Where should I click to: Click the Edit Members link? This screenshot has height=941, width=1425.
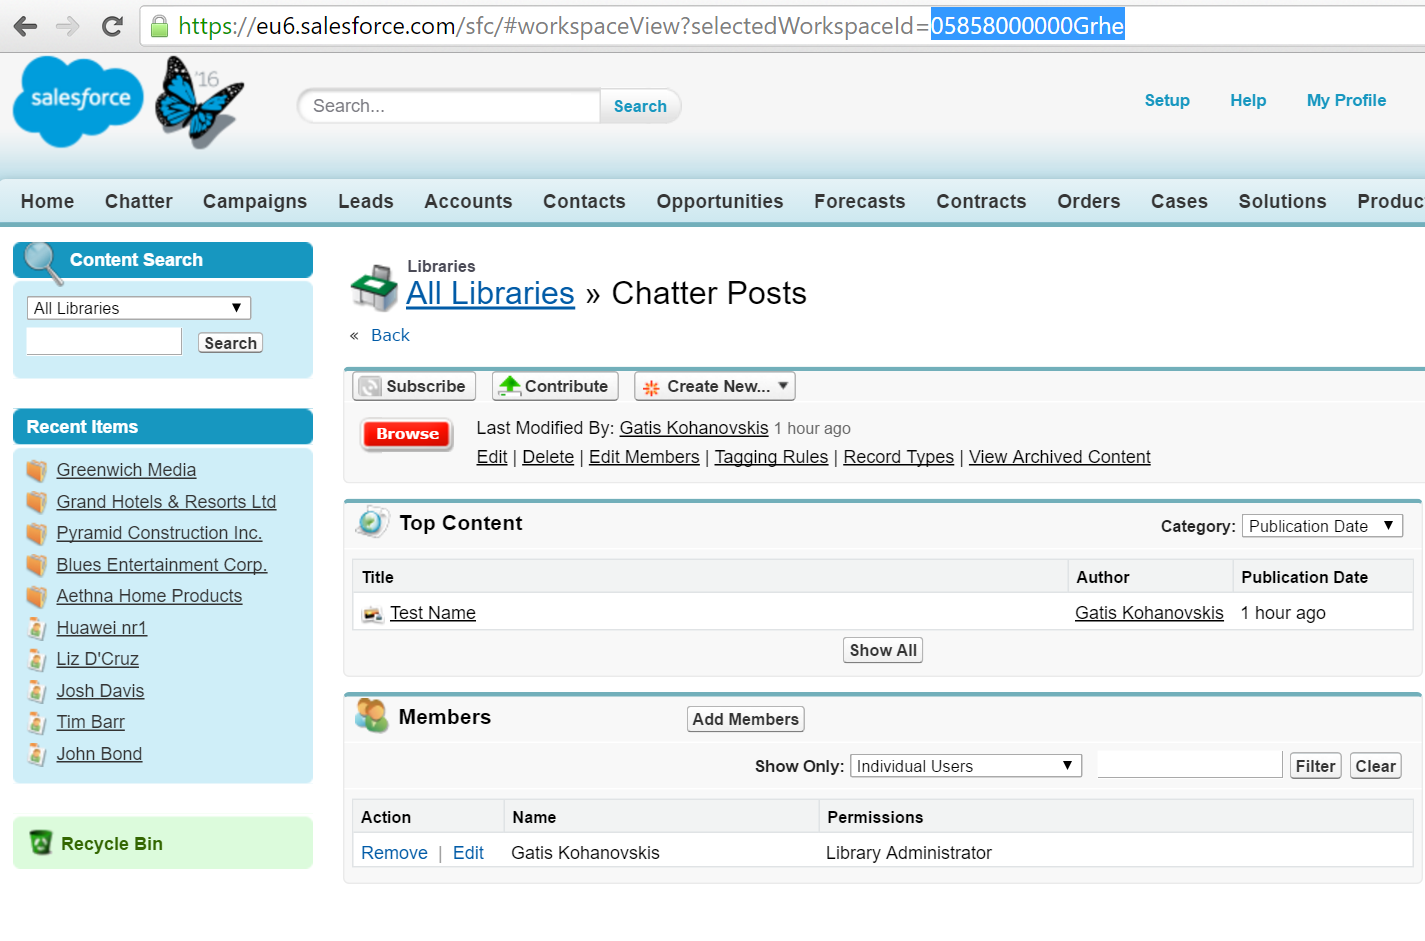644,457
